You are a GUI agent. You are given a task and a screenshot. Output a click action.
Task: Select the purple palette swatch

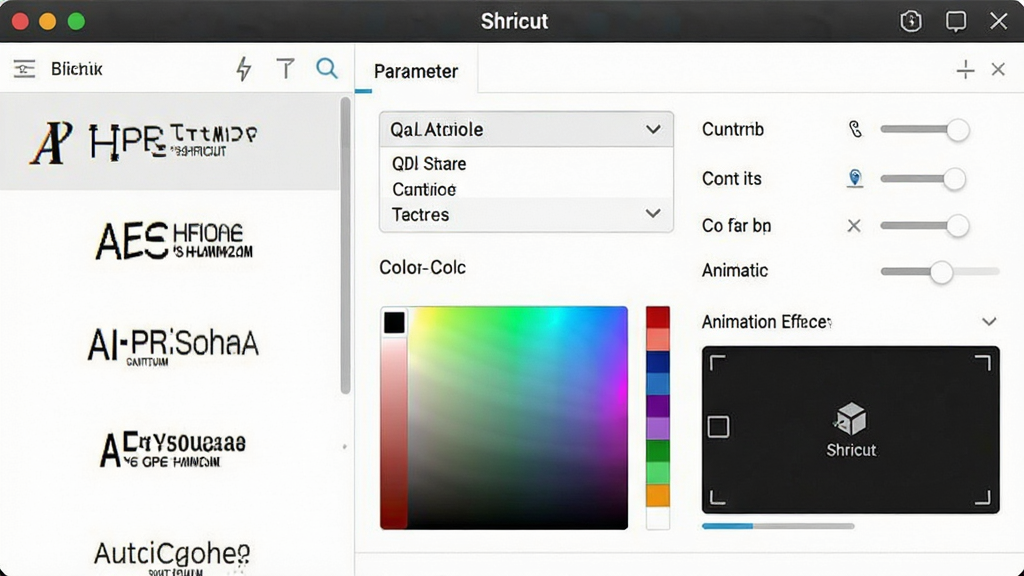tap(658, 406)
